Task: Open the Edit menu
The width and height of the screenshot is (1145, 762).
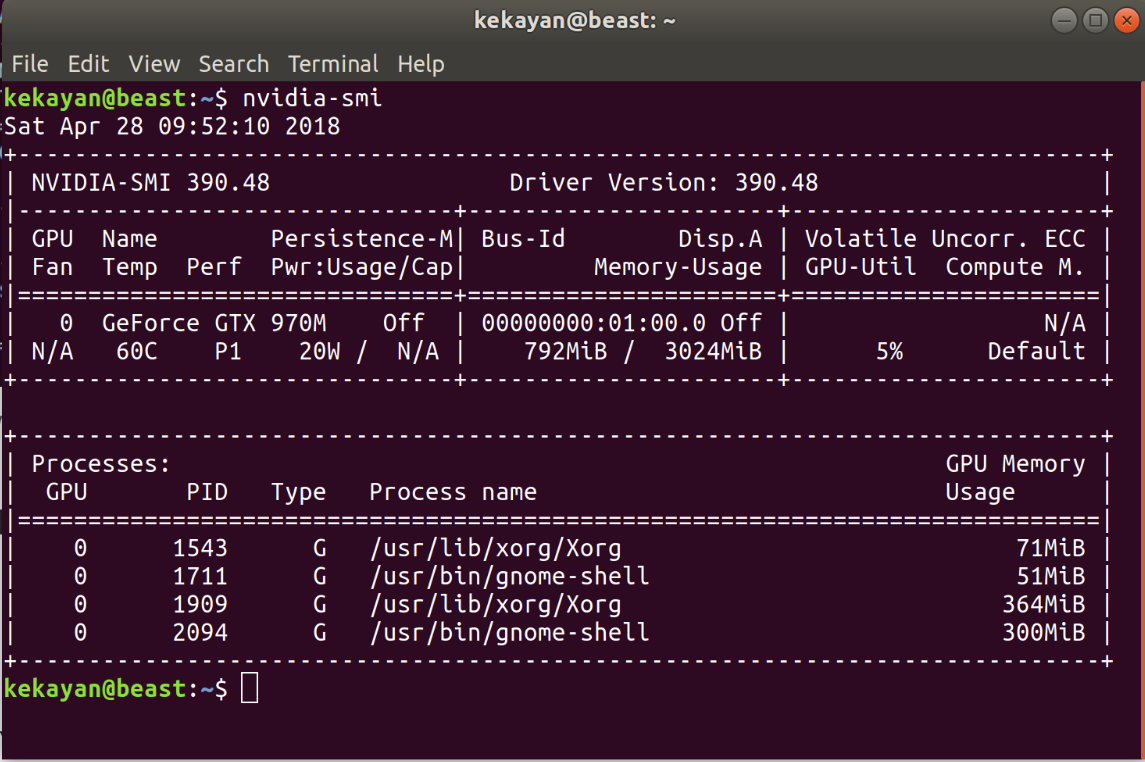Action: click(x=88, y=64)
